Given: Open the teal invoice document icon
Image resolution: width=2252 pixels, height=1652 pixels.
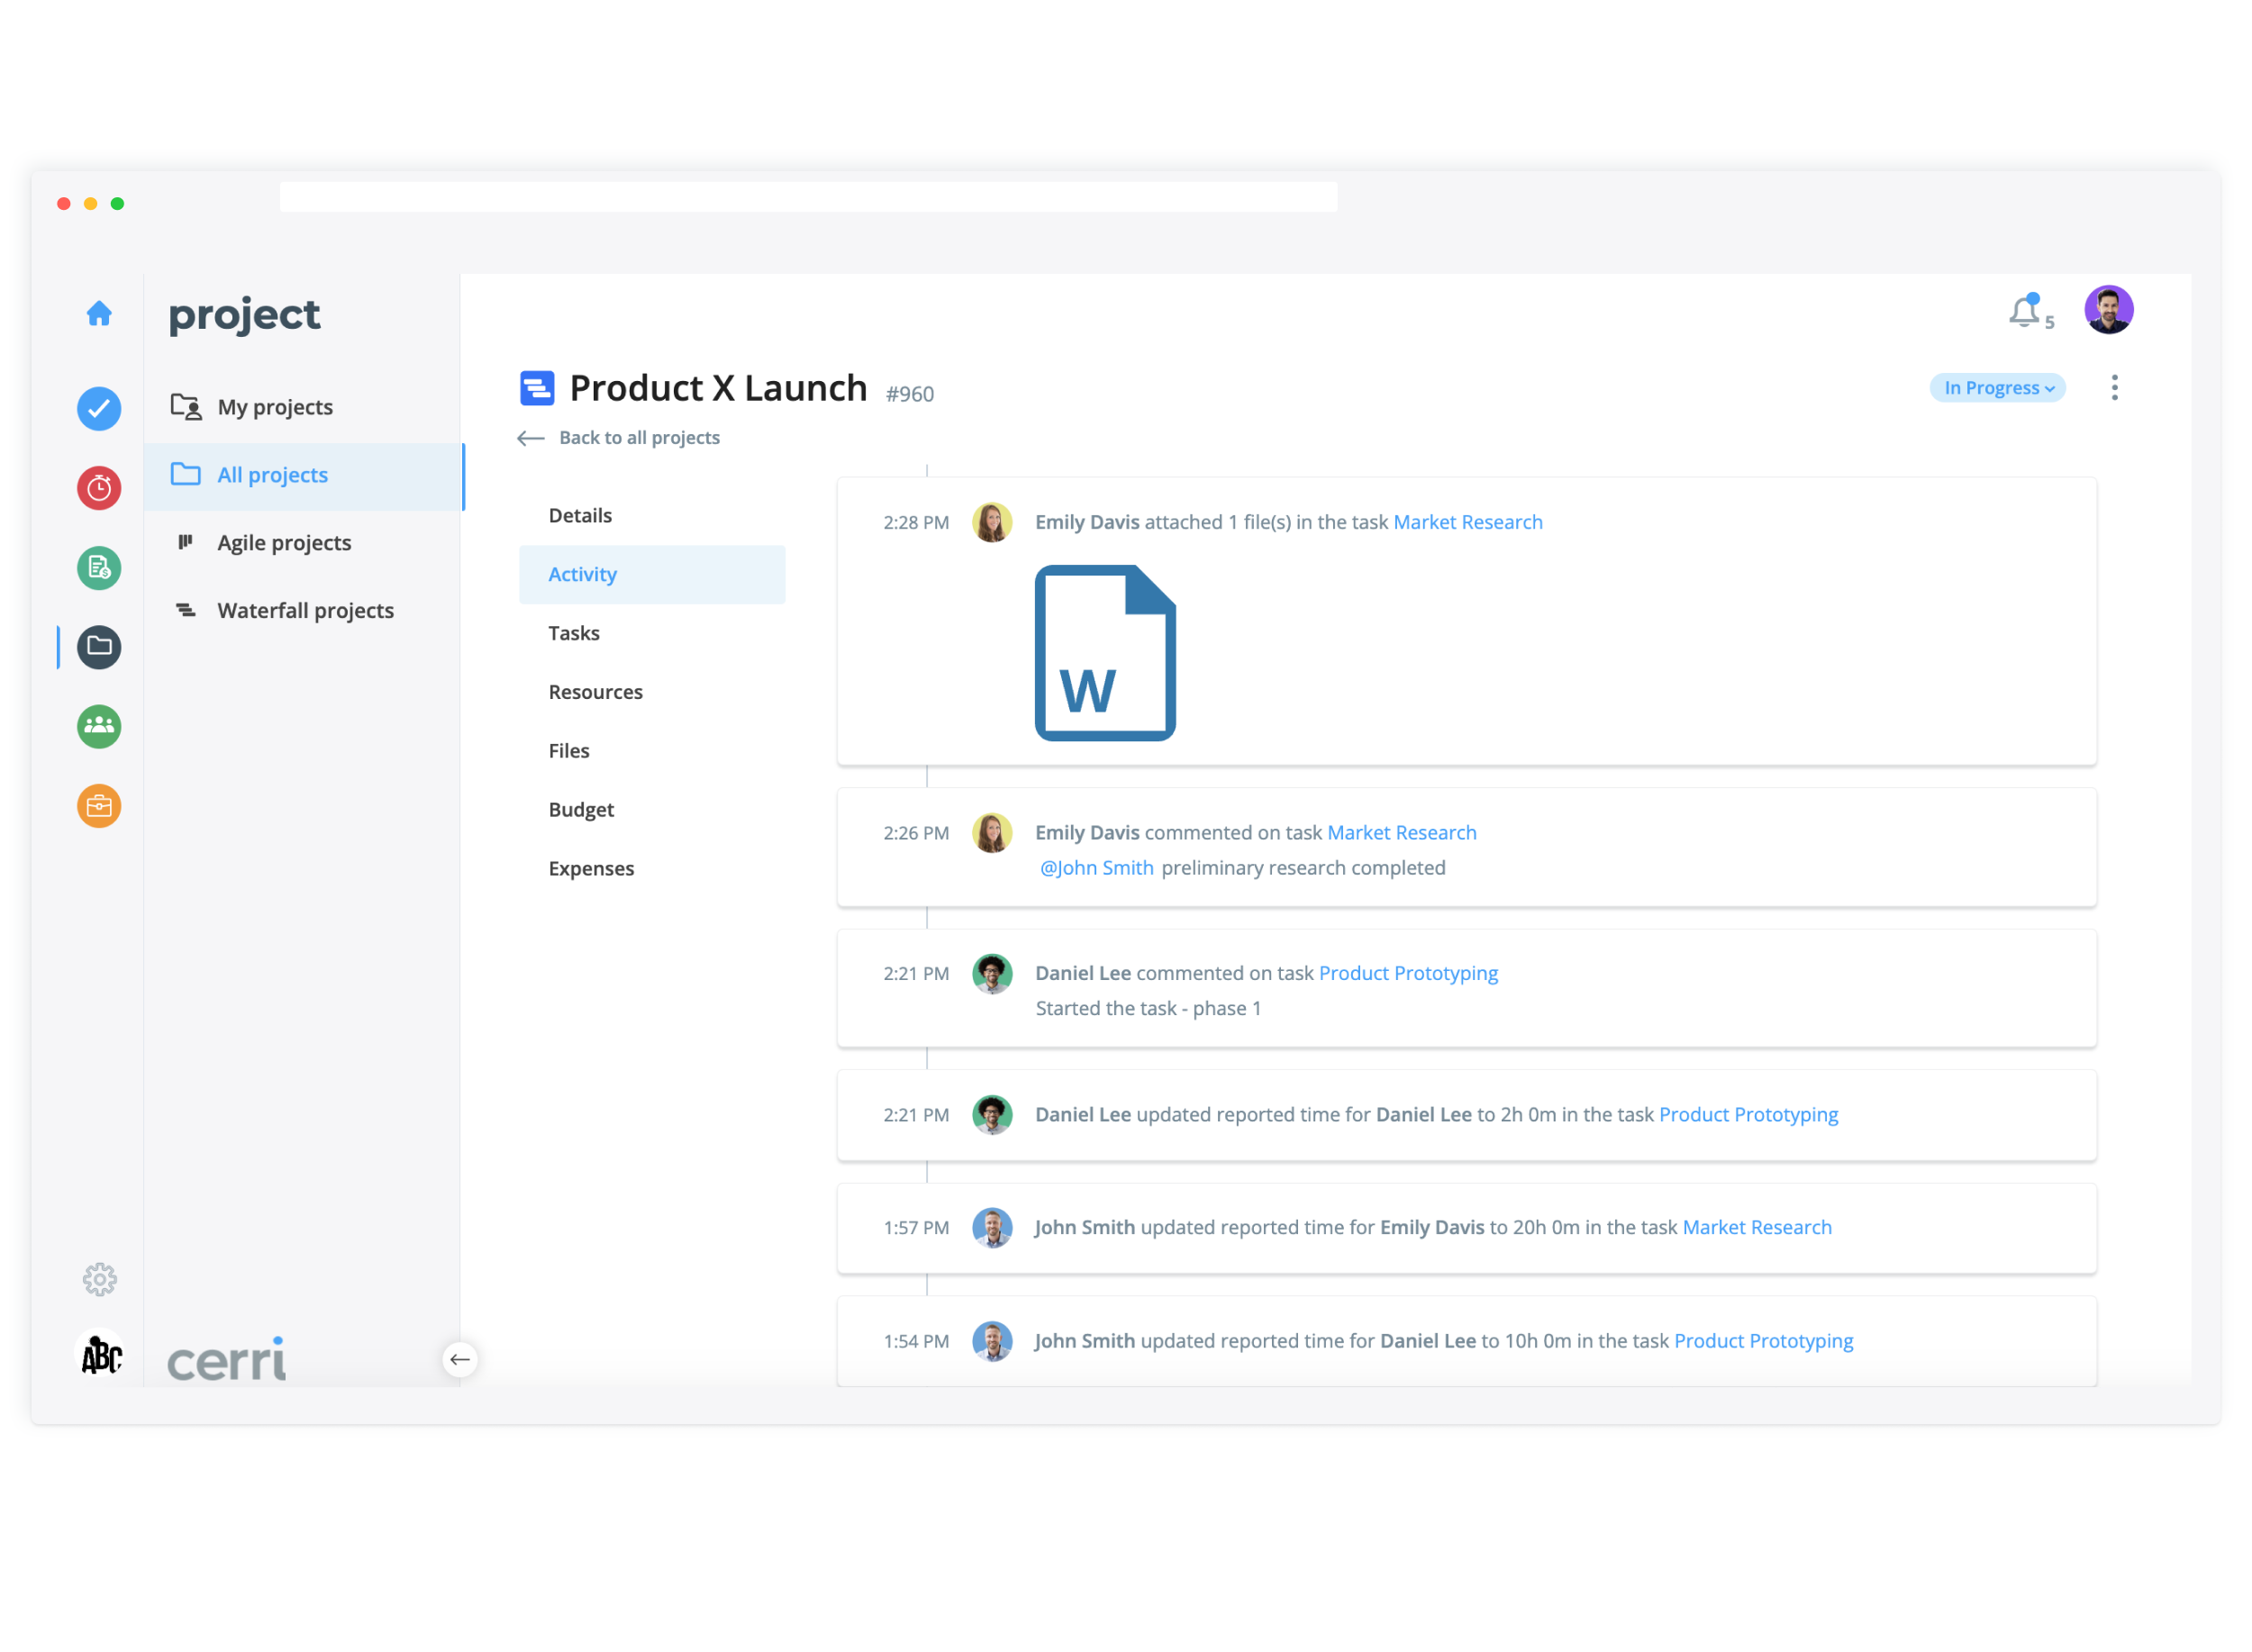Looking at the screenshot, I should [x=99, y=568].
